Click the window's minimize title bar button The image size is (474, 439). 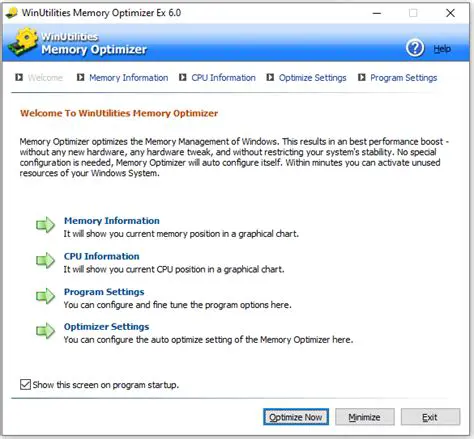pos(377,13)
